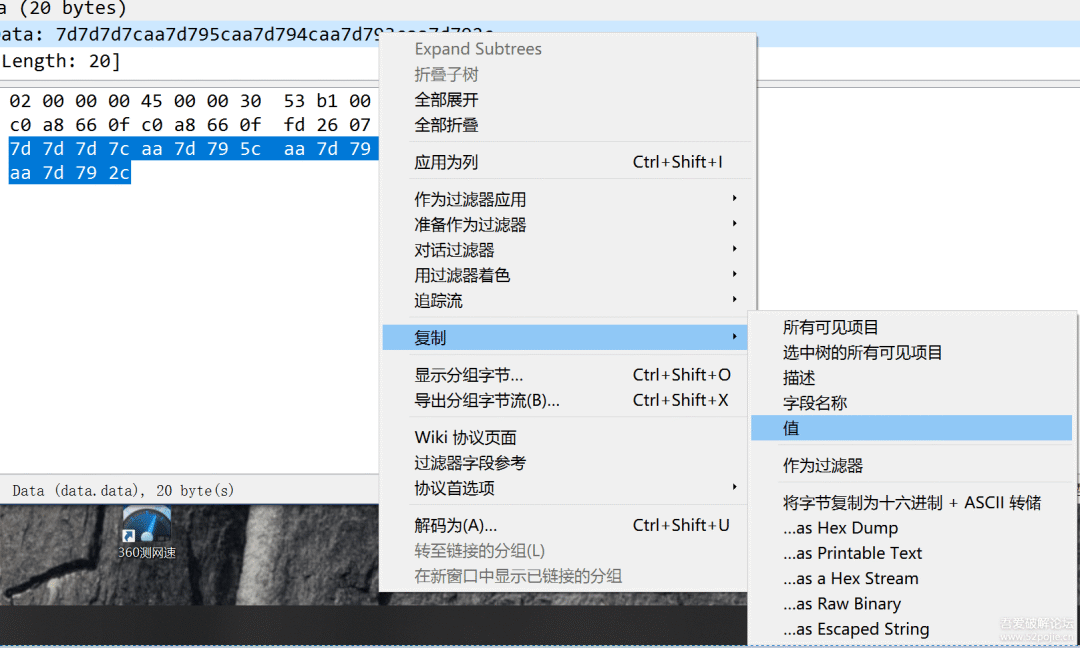Select 应用为列 in the context menu
This screenshot has width=1080, height=648.
(x=565, y=162)
